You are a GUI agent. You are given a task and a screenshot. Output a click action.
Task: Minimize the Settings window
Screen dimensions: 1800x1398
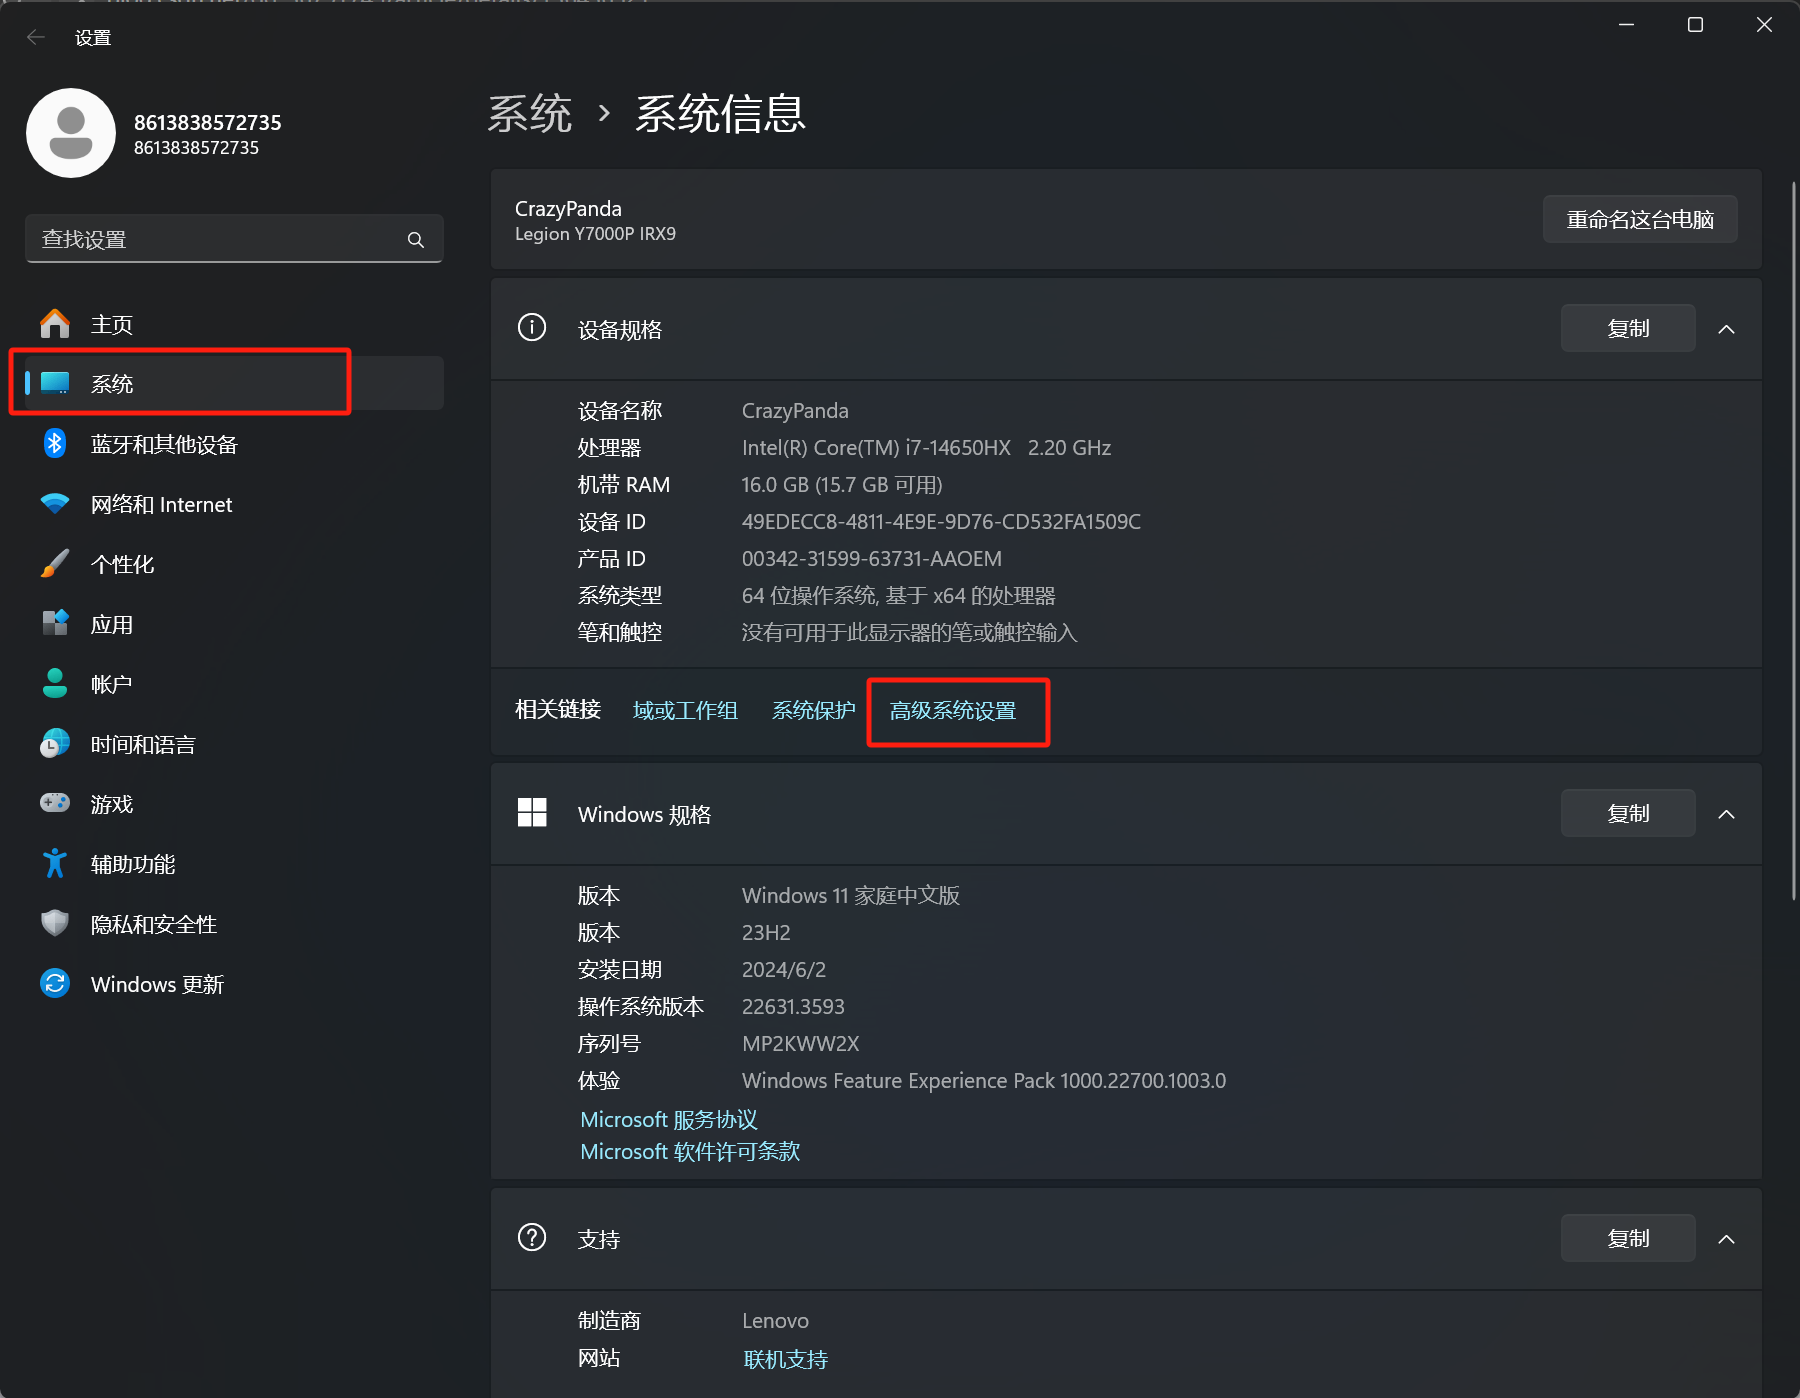[1626, 24]
